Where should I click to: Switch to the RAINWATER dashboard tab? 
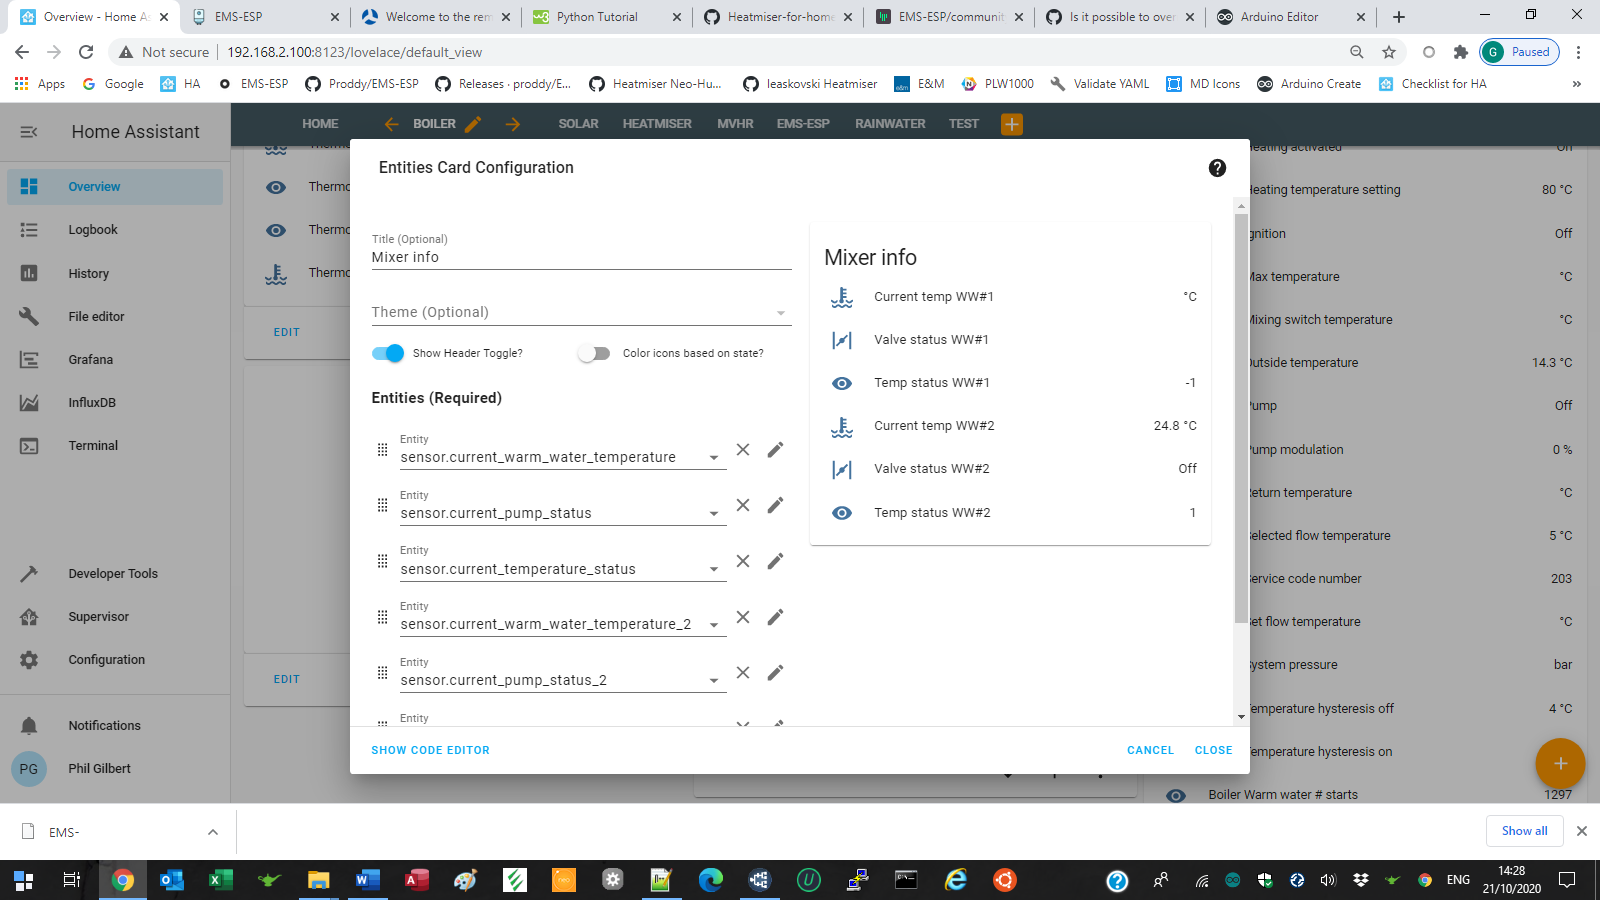coord(890,124)
